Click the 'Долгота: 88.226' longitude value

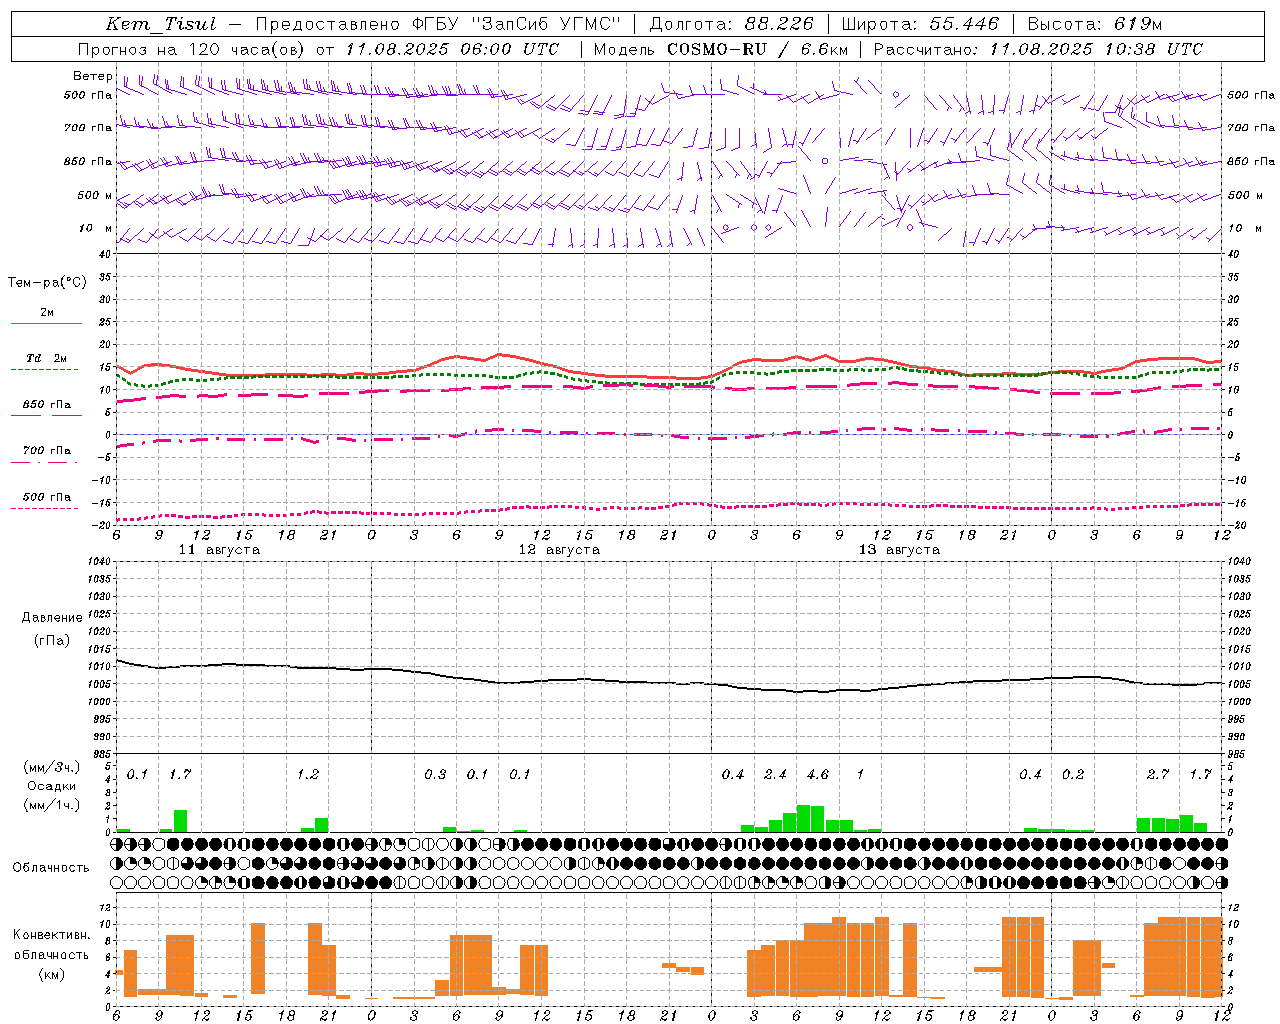[x=732, y=24]
